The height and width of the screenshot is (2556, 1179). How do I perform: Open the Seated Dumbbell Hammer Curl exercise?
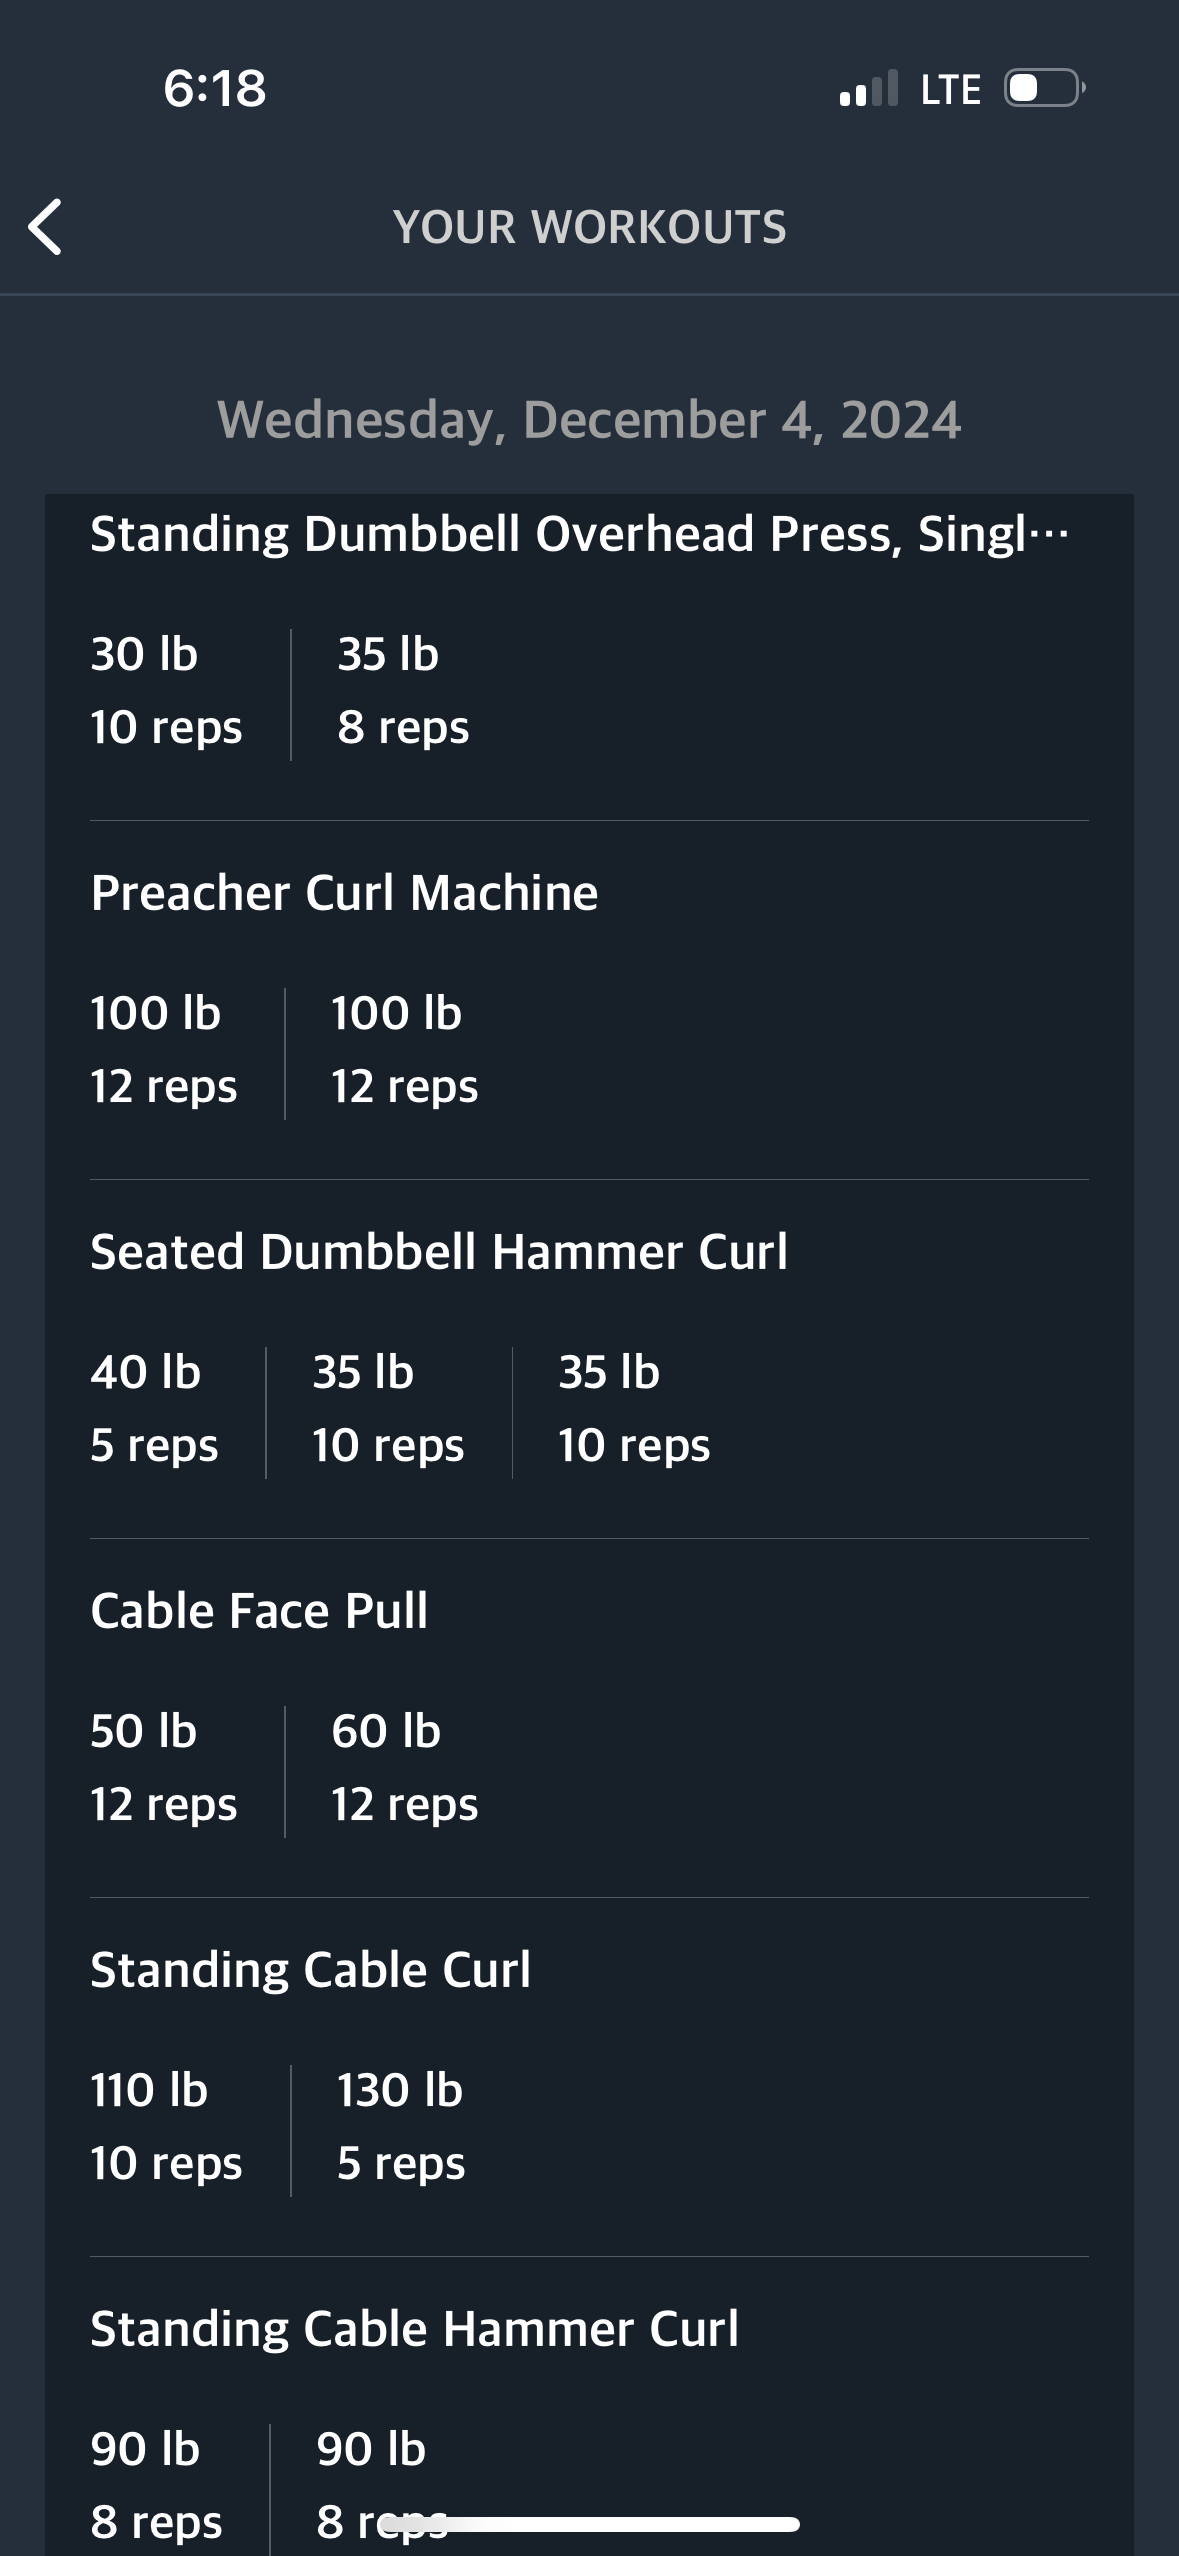coord(439,1251)
